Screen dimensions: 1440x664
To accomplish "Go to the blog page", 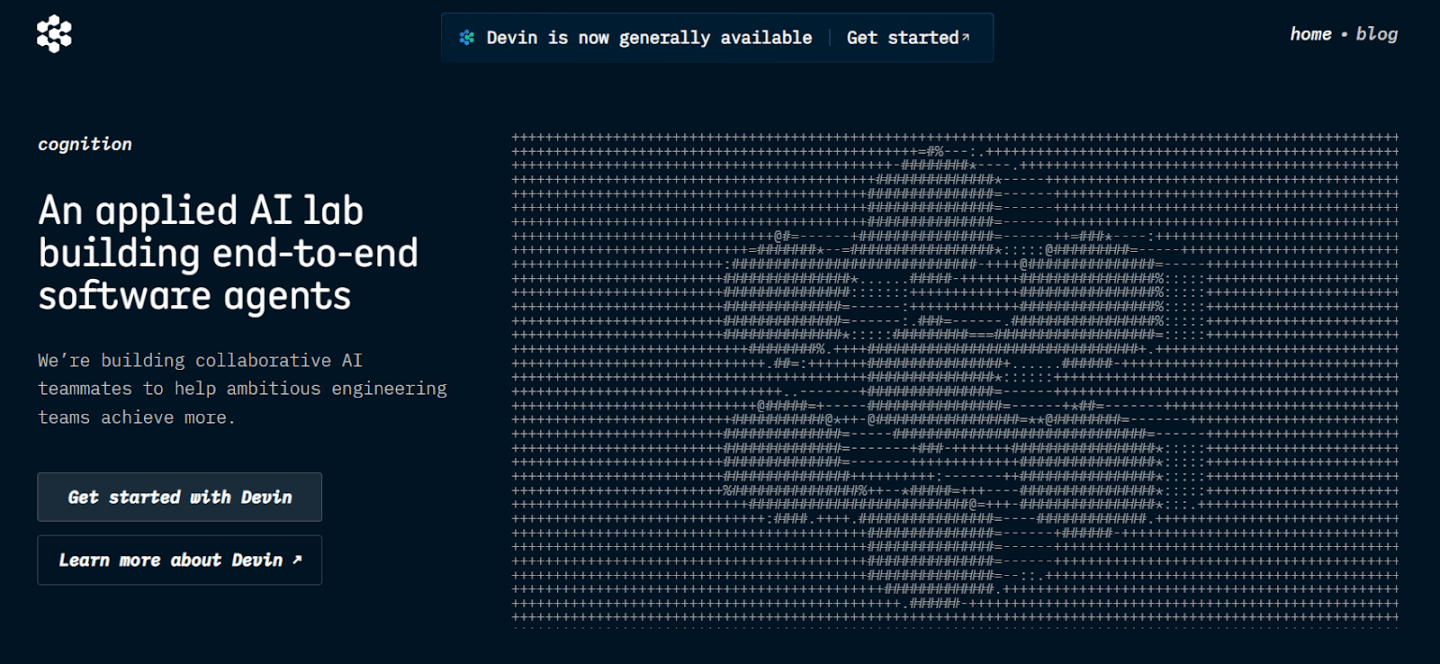I will pyautogui.click(x=1377, y=34).
